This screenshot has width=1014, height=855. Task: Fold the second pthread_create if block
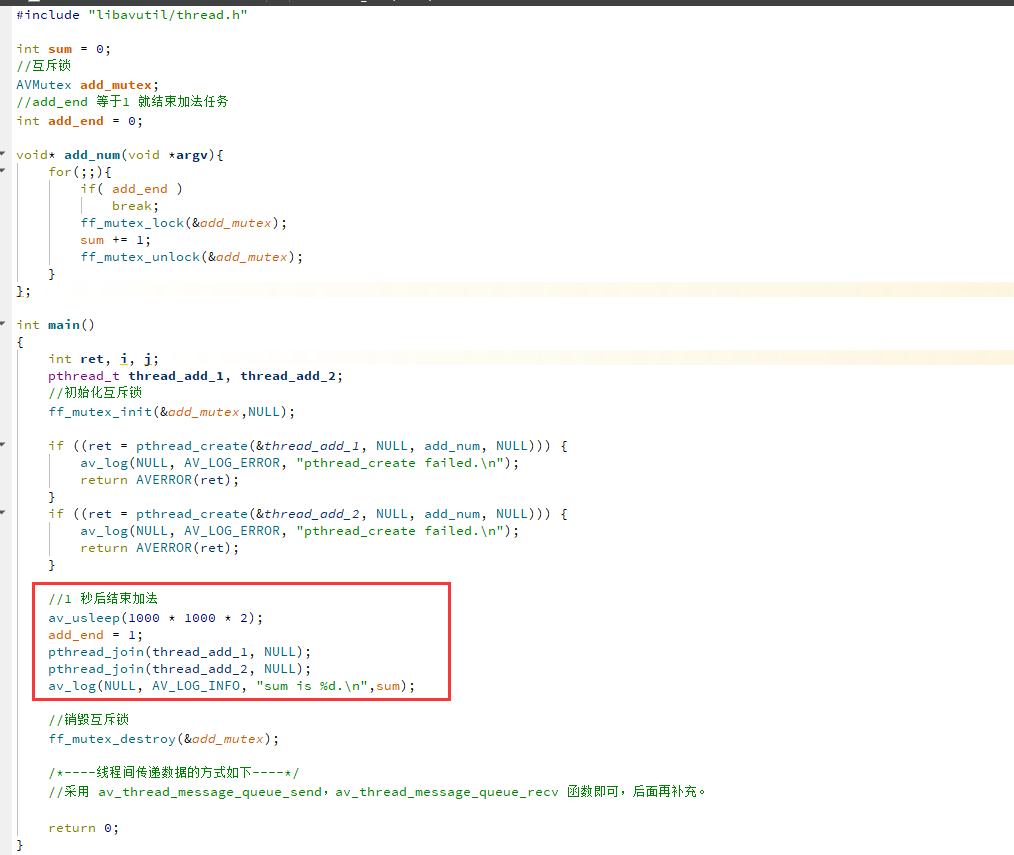[x=3, y=513]
